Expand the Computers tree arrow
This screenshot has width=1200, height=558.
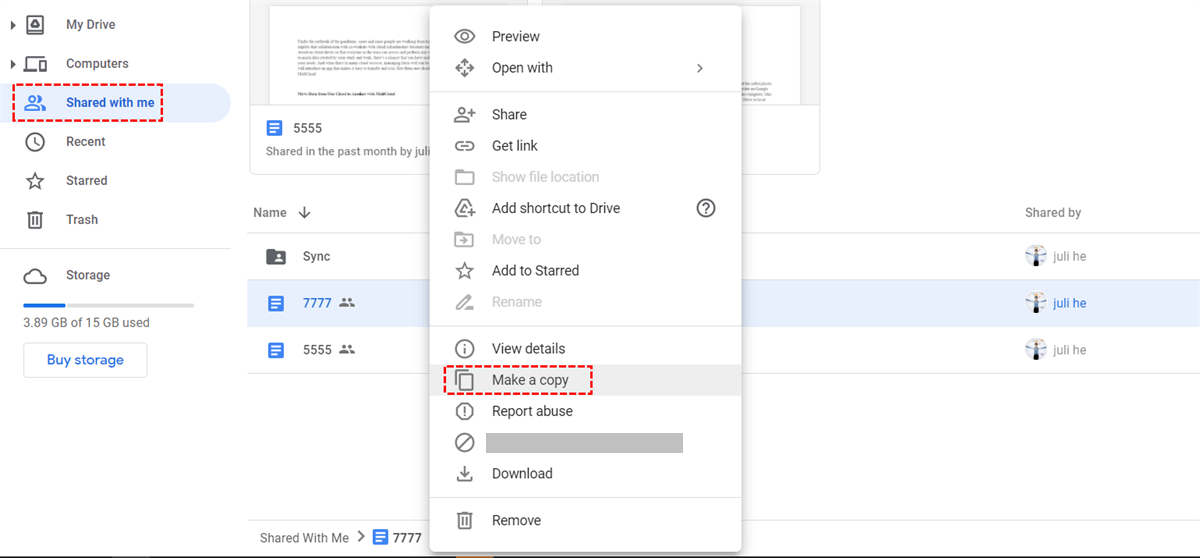(13, 64)
